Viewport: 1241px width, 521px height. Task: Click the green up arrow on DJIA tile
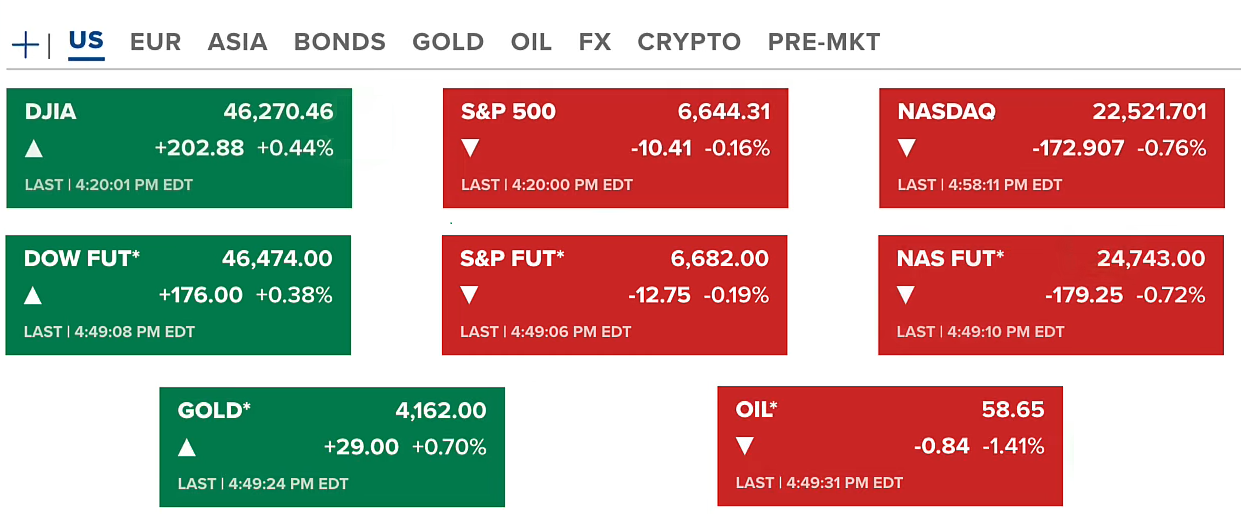(x=35, y=149)
